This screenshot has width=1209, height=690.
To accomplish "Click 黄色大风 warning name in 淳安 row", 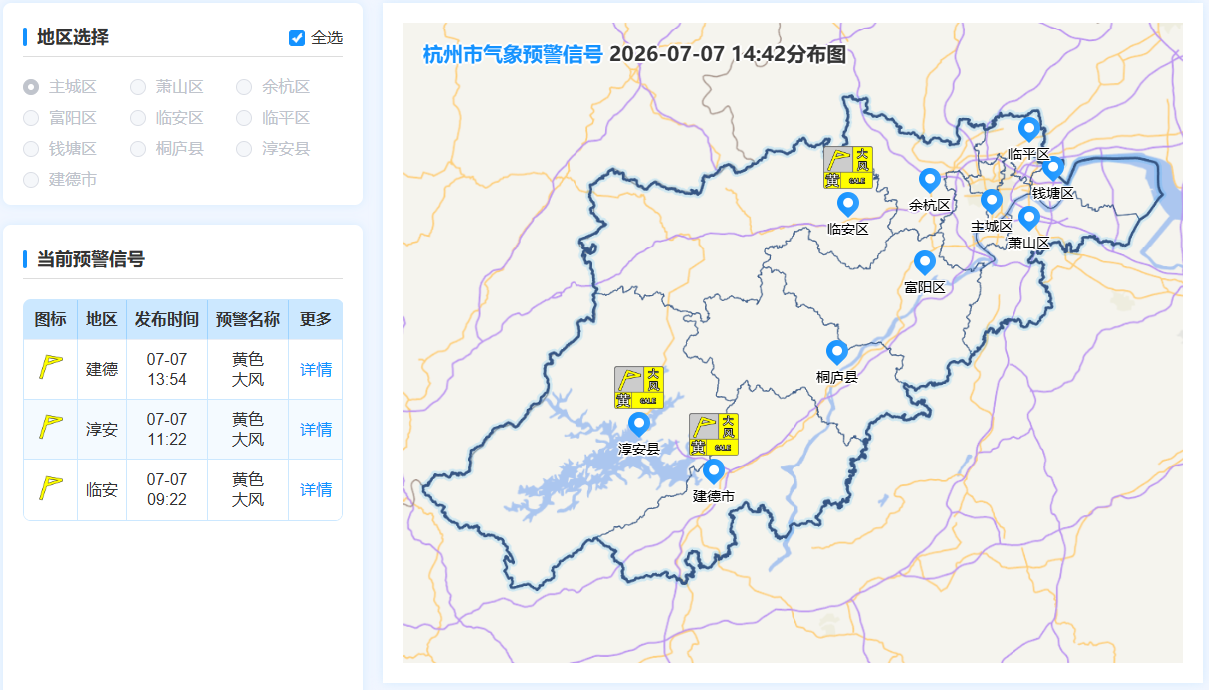I will click(x=248, y=430).
